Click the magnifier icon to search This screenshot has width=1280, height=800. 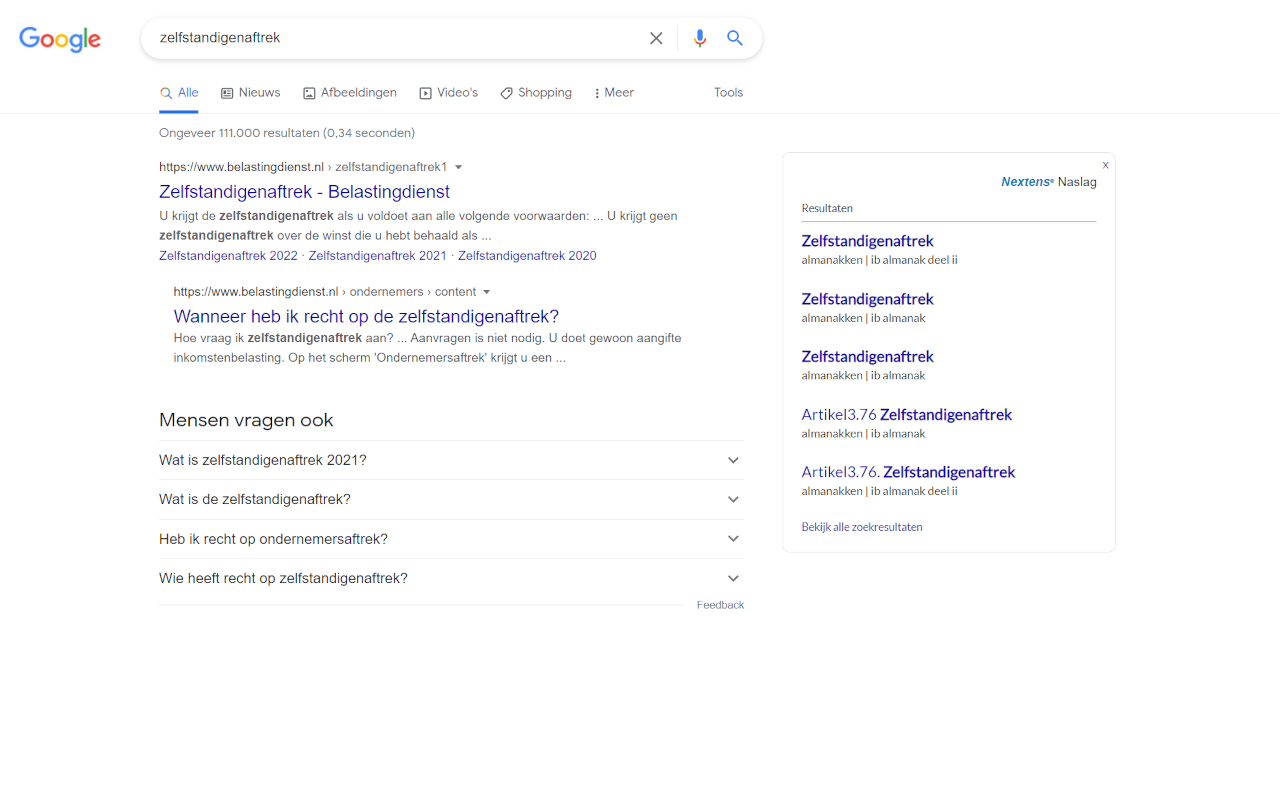(735, 37)
